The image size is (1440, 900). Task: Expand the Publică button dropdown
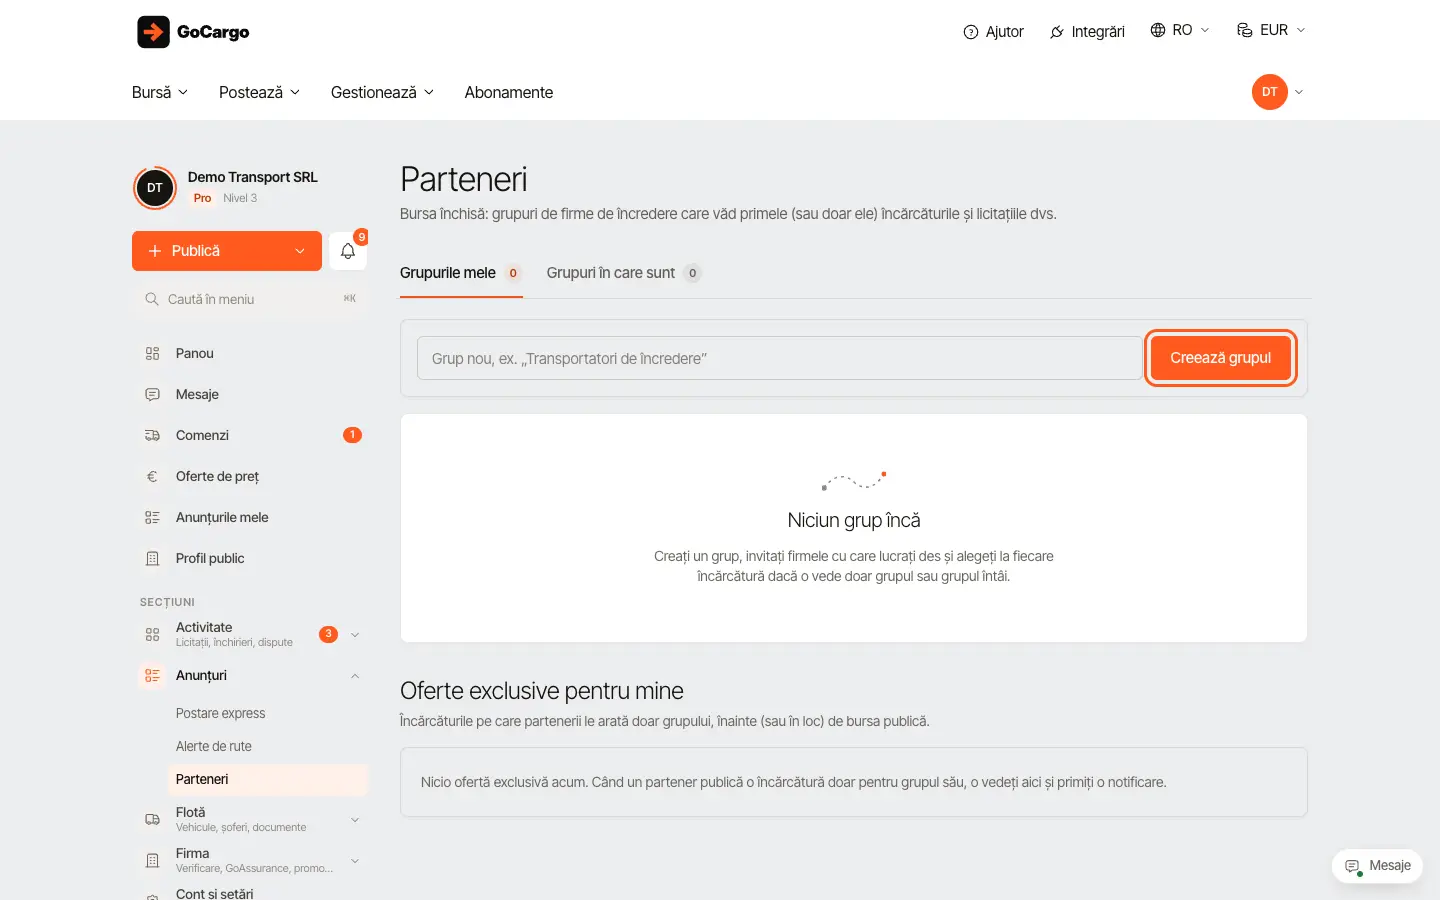pyautogui.click(x=300, y=251)
